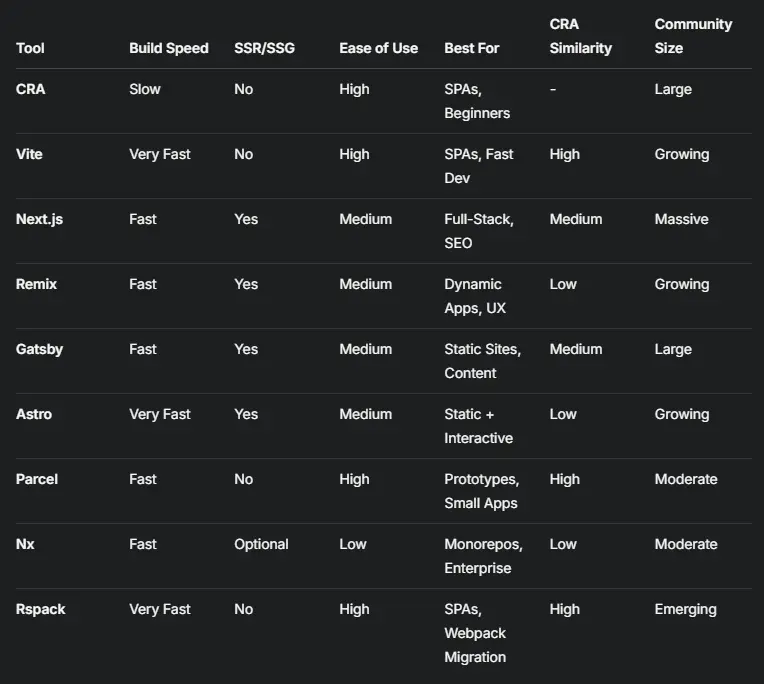The image size is (764, 684).
Task: Click the Optional SSR/SSG cell
Action: tap(261, 544)
